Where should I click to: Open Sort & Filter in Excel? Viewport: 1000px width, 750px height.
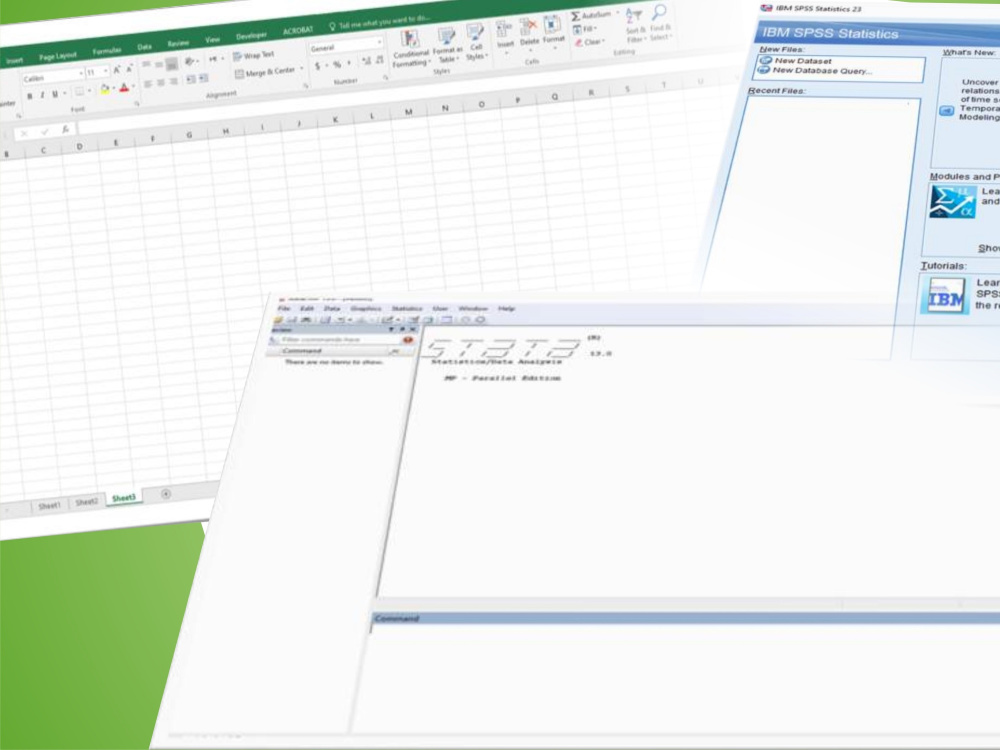click(x=635, y=24)
